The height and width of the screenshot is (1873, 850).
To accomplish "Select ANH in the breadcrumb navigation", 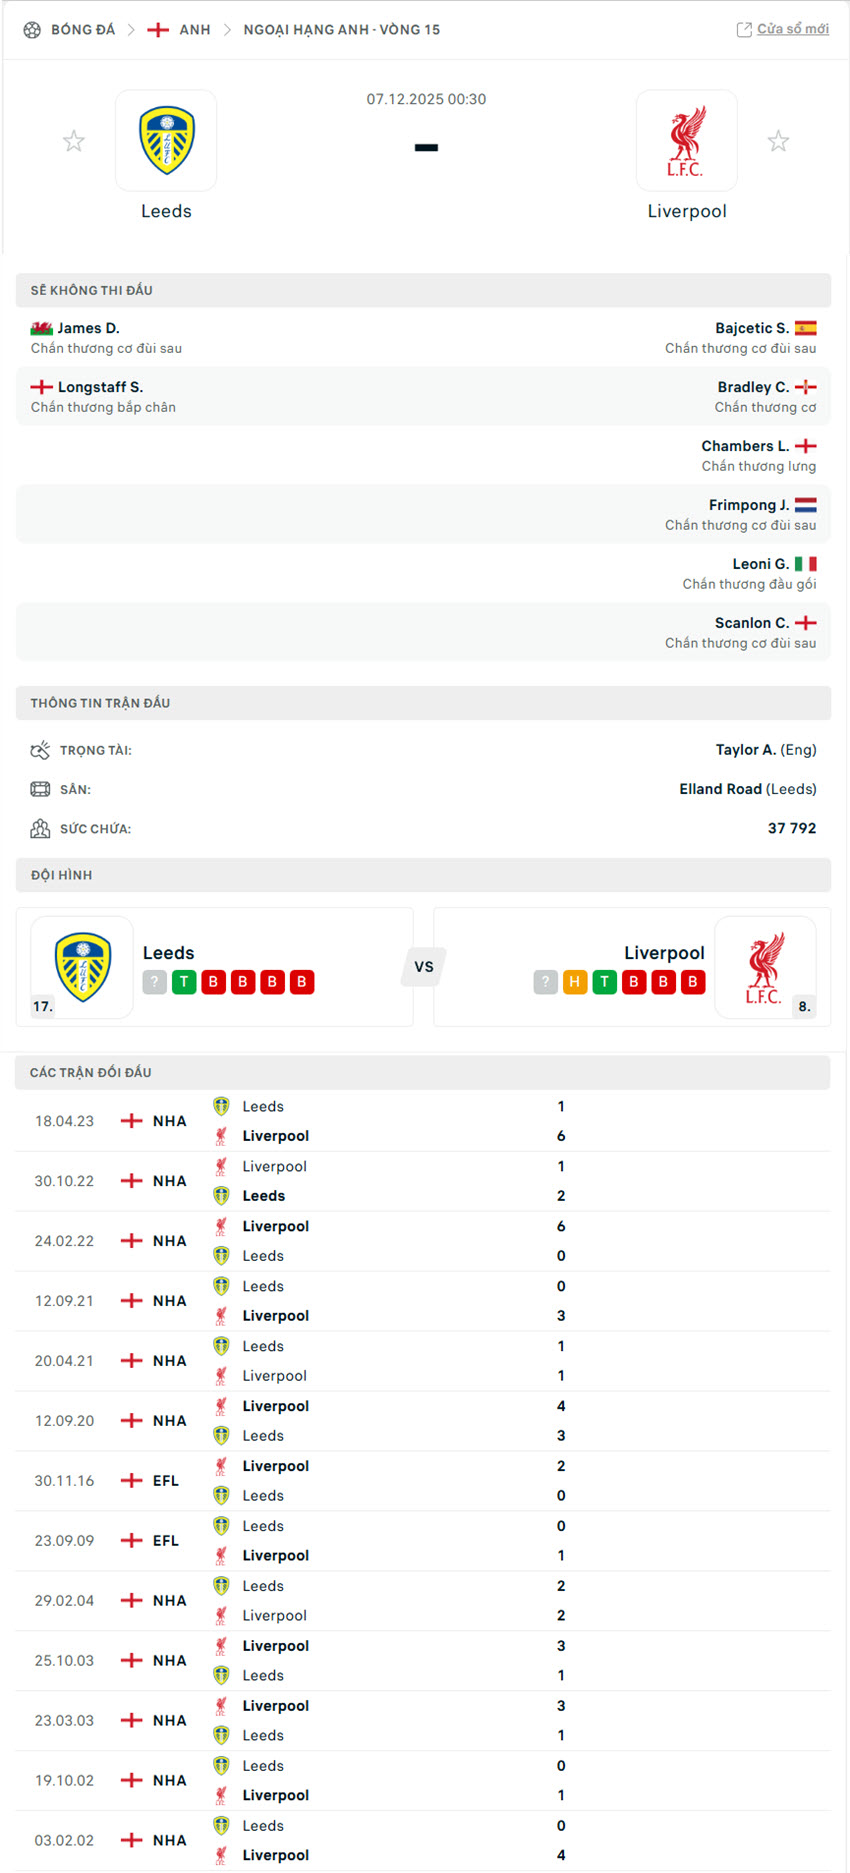I will tap(194, 29).
